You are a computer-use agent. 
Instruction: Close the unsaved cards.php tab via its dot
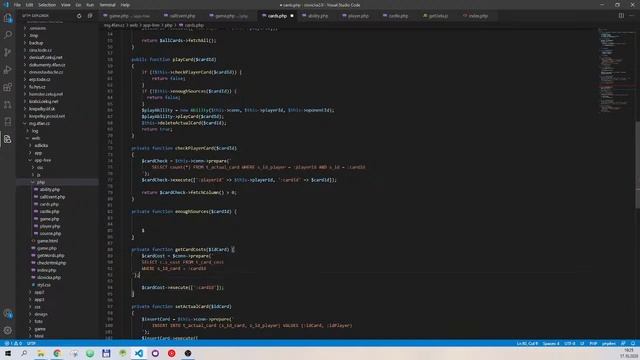click(x=292, y=16)
